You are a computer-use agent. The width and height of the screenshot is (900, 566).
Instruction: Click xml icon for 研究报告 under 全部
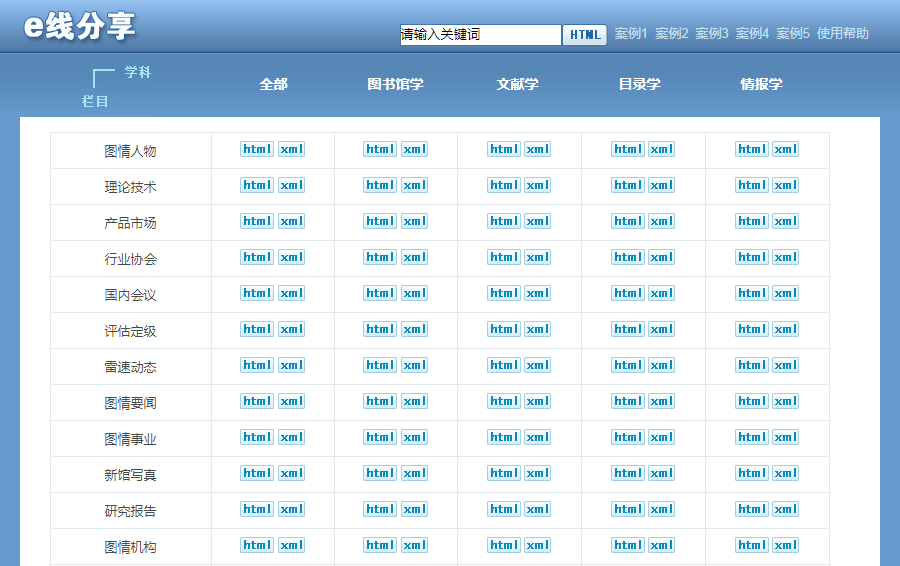pos(292,509)
